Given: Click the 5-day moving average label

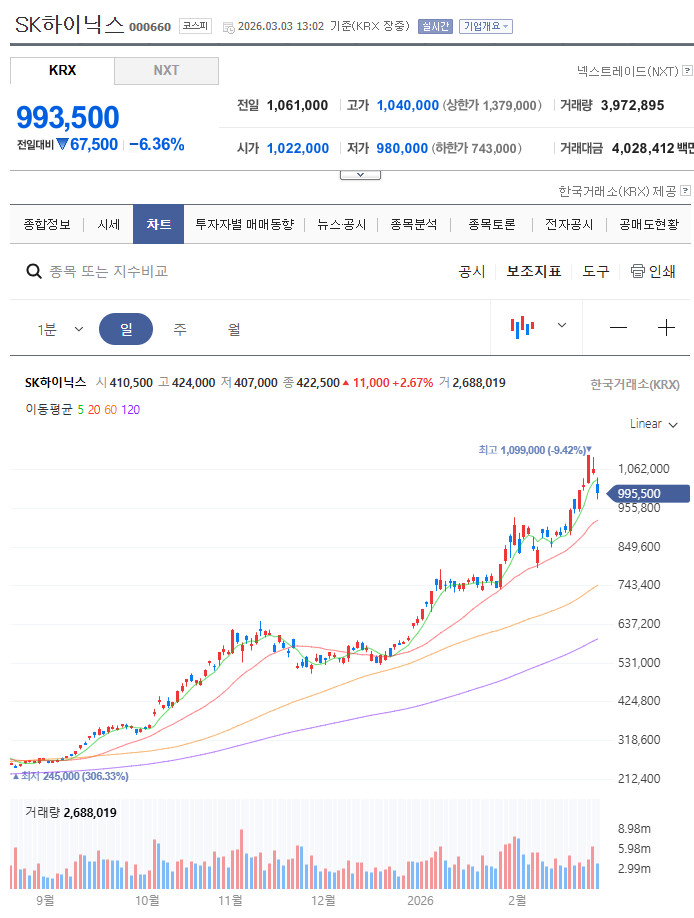Looking at the screenshot, I should (80, 410).
